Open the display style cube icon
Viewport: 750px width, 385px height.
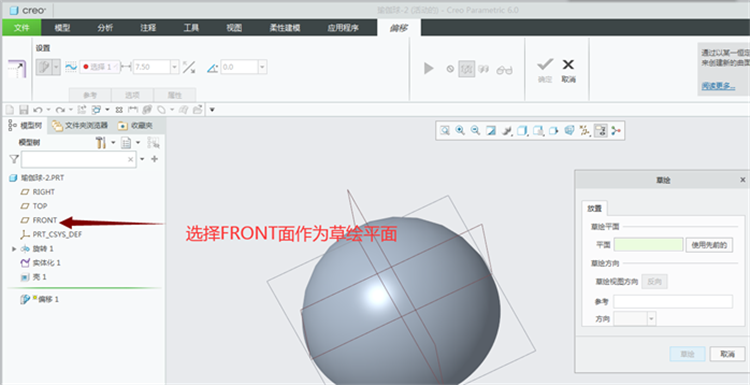point(523,131)
